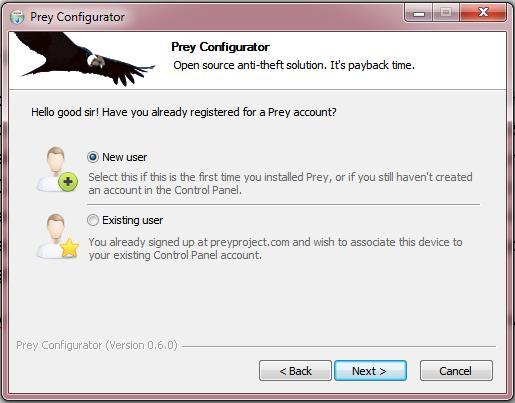
Task: Click the green plus badge on avatar
Action: pos(68,182)
